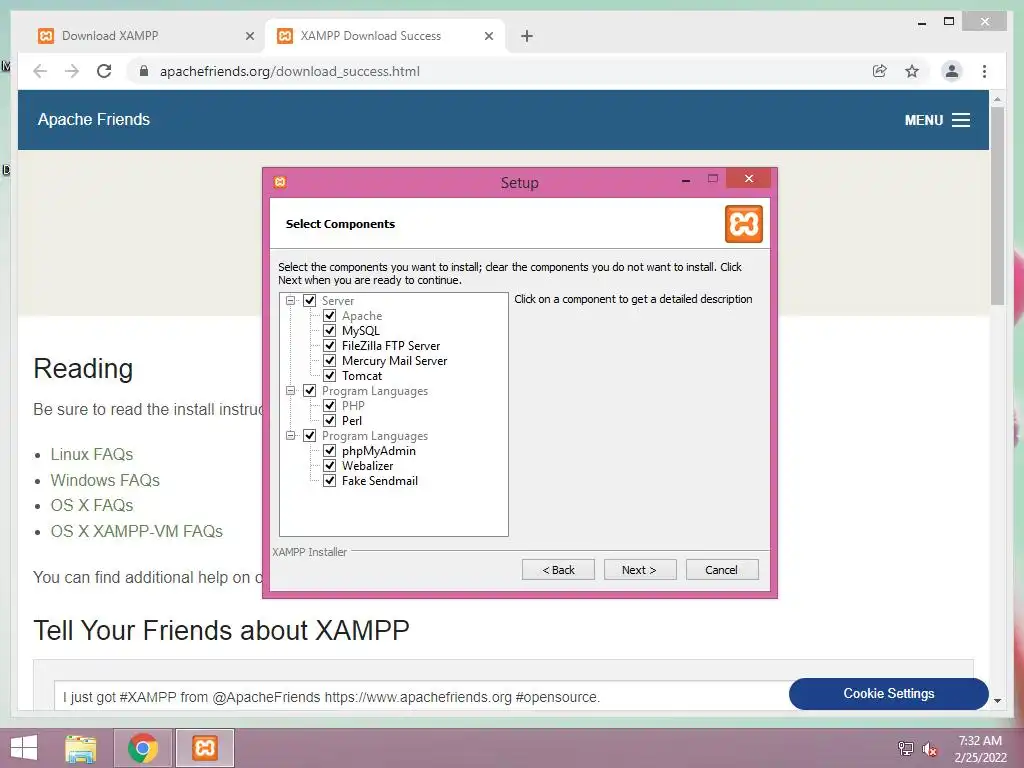The image size is (1024, 768).
Task: Uncheck the phpMyAdmin component
Action: (x=330, y=451)
